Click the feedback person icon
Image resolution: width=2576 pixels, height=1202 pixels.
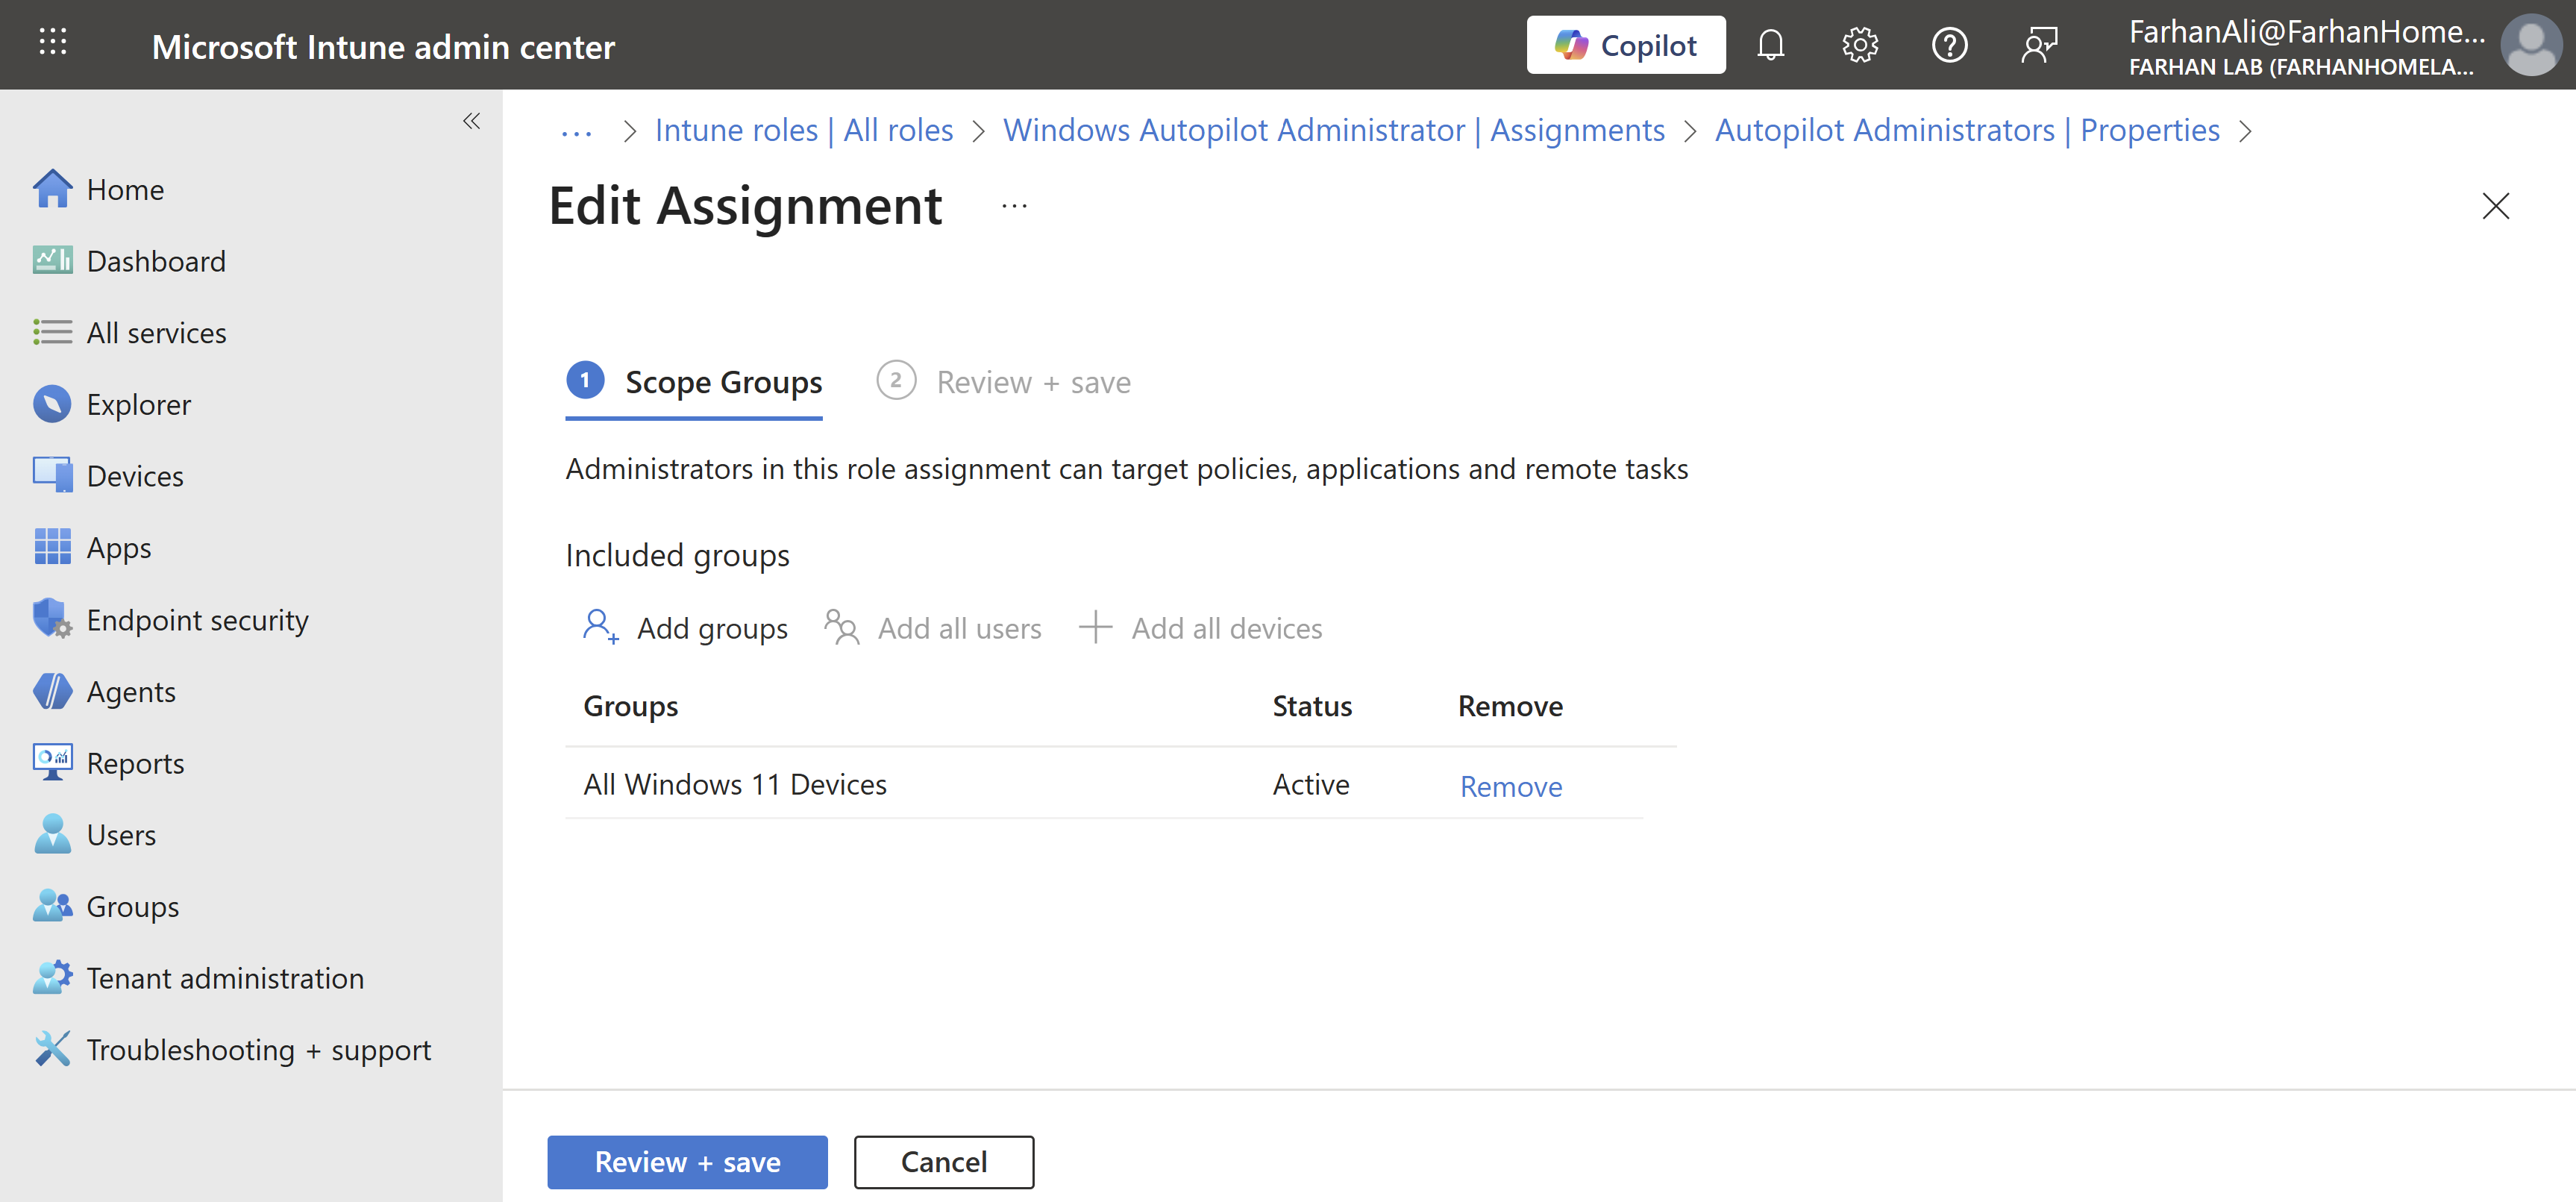coord(2038,45)
